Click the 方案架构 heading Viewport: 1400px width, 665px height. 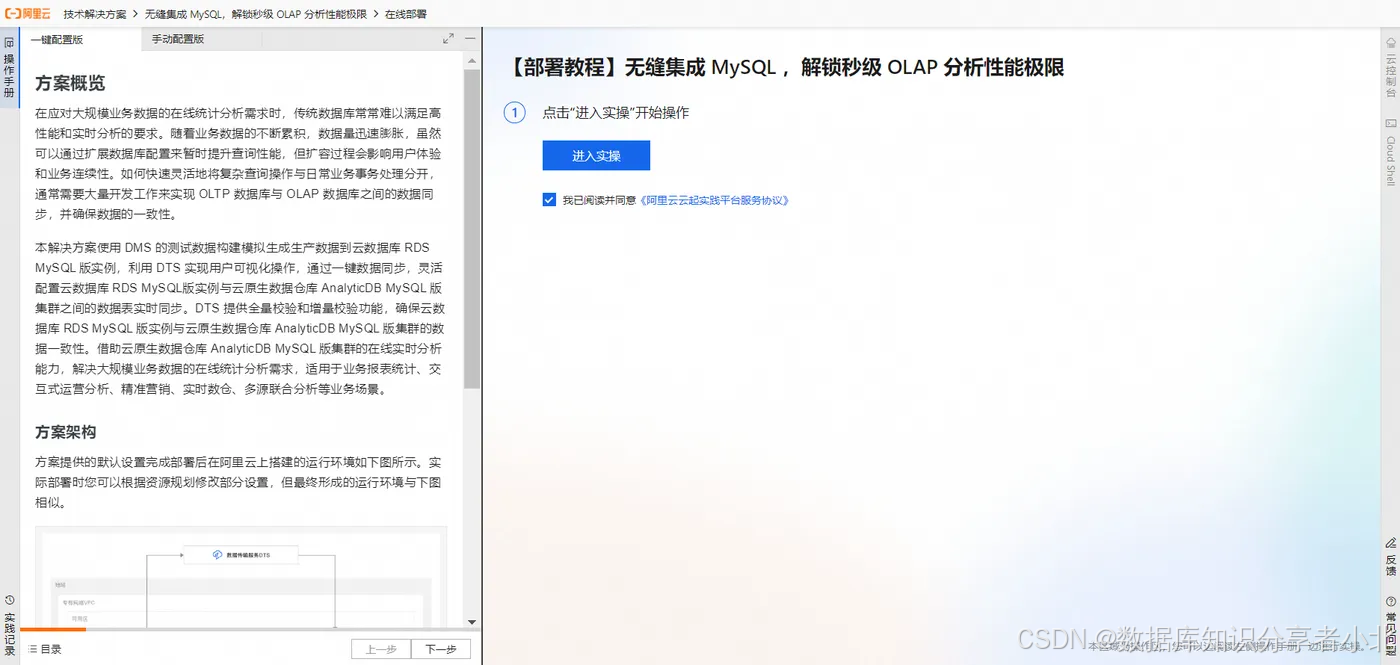click(66, 432)
